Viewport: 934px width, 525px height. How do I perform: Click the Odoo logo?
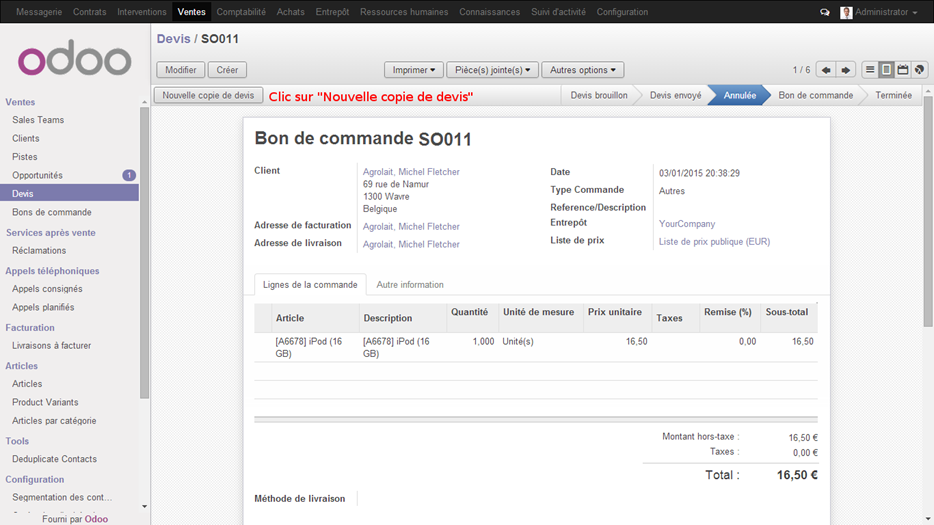[74, 58]
